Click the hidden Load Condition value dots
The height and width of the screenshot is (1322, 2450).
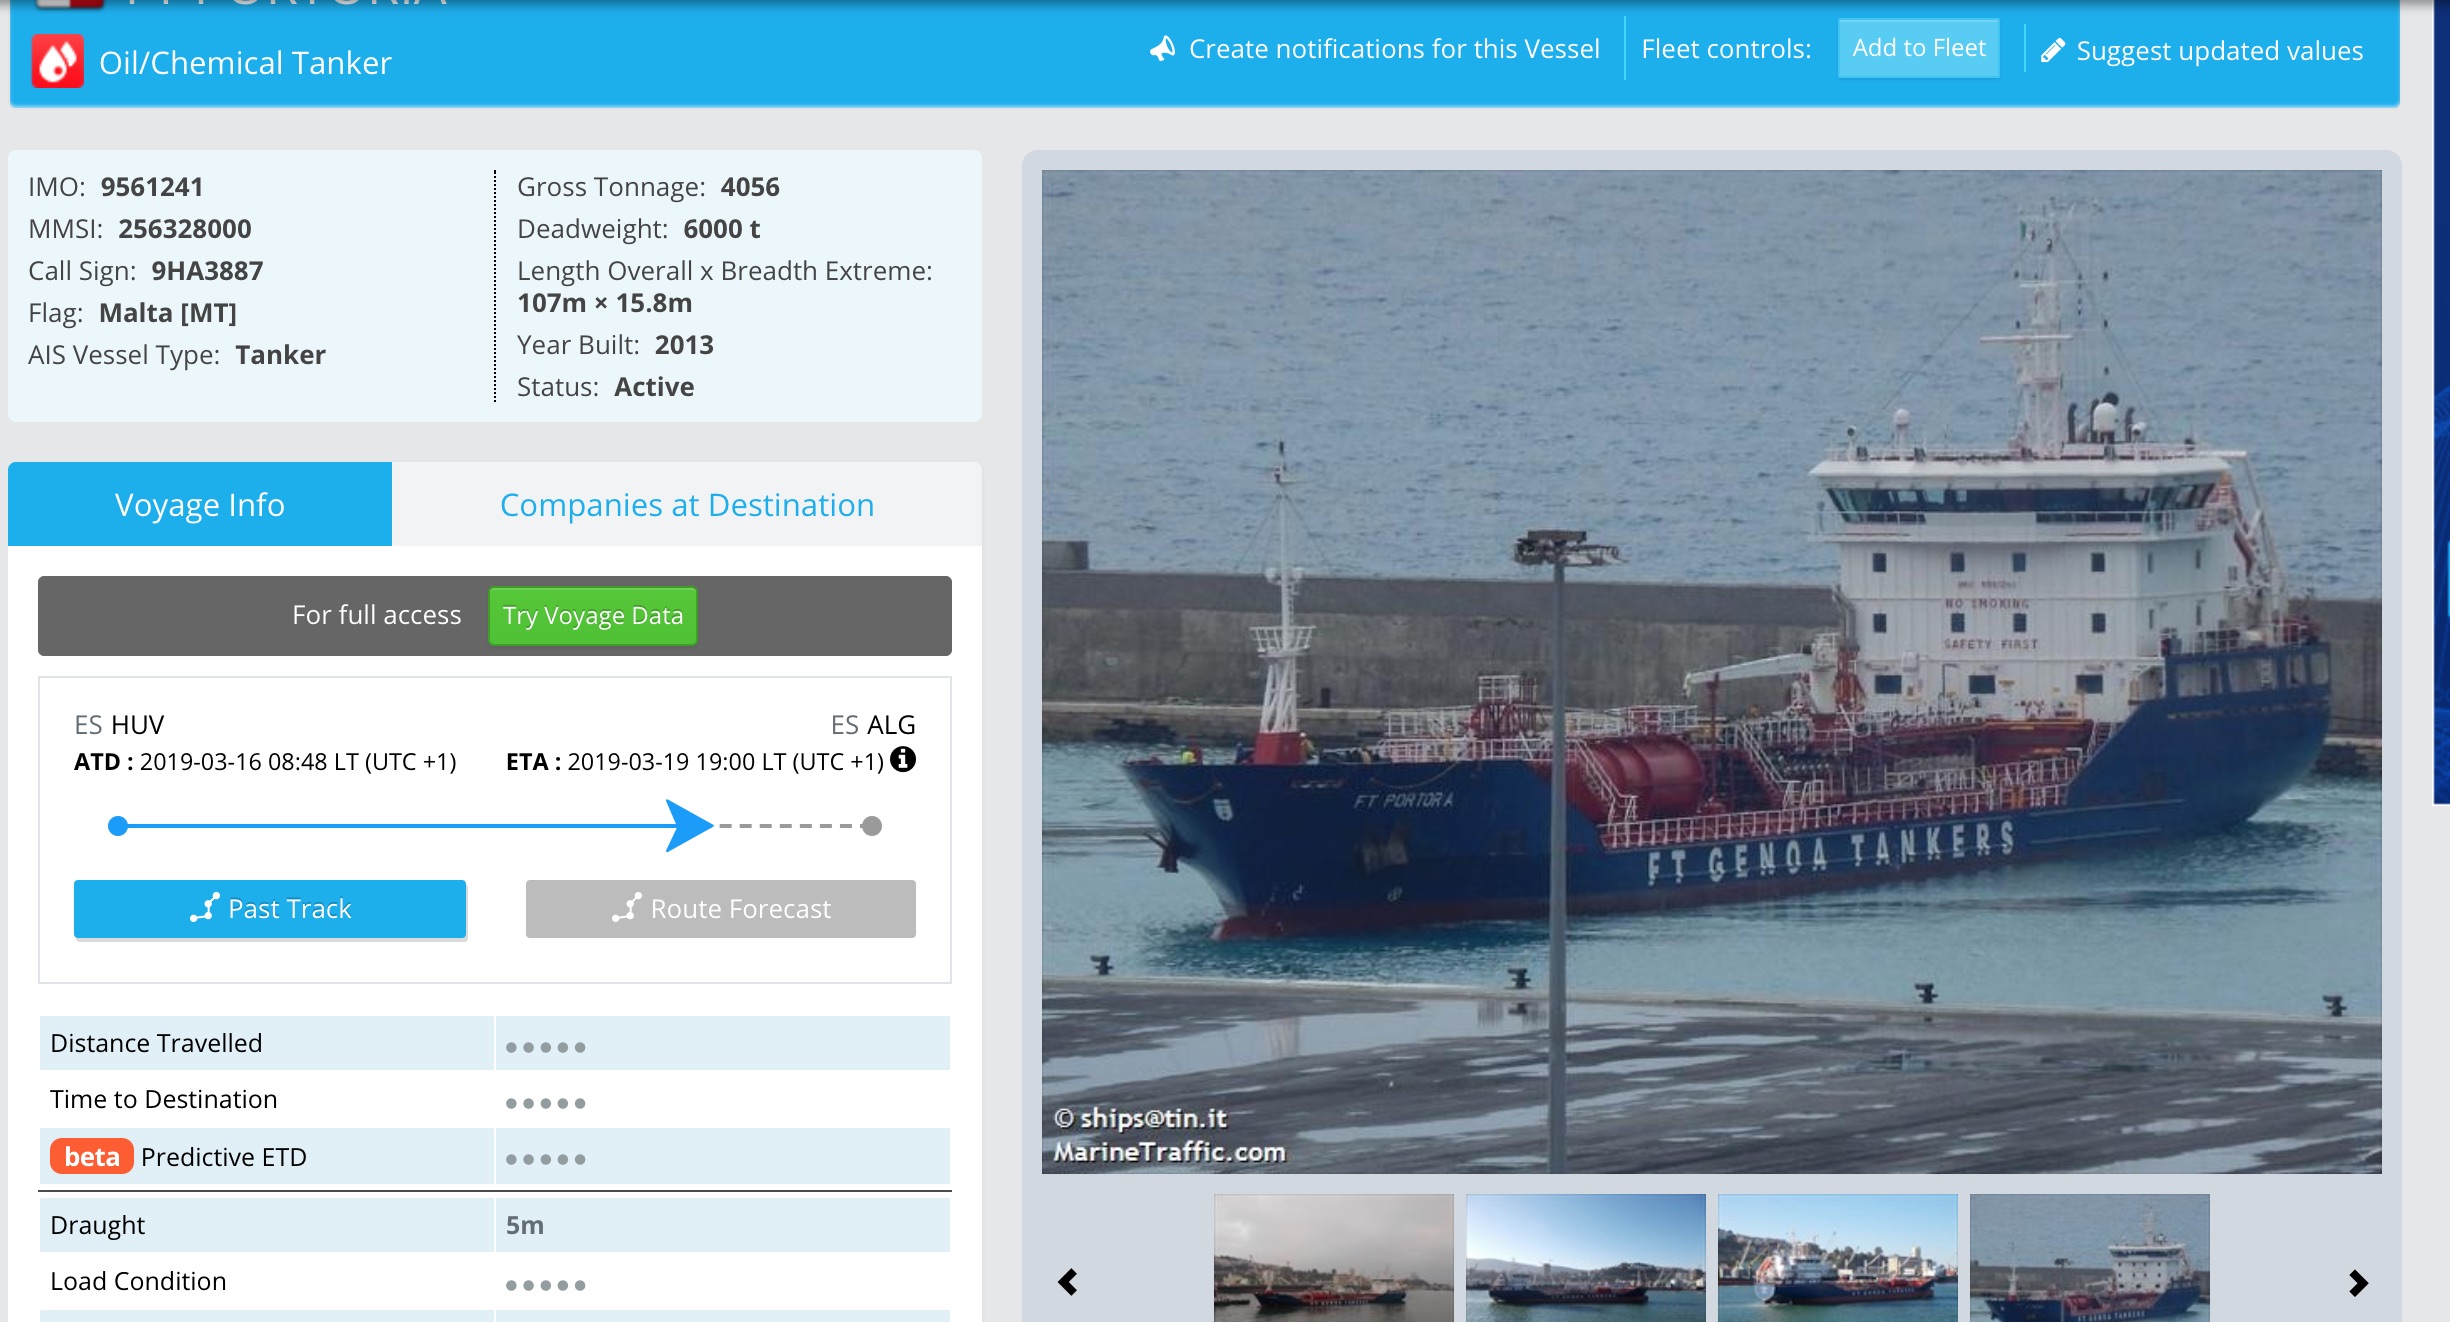coord(546,1285)
